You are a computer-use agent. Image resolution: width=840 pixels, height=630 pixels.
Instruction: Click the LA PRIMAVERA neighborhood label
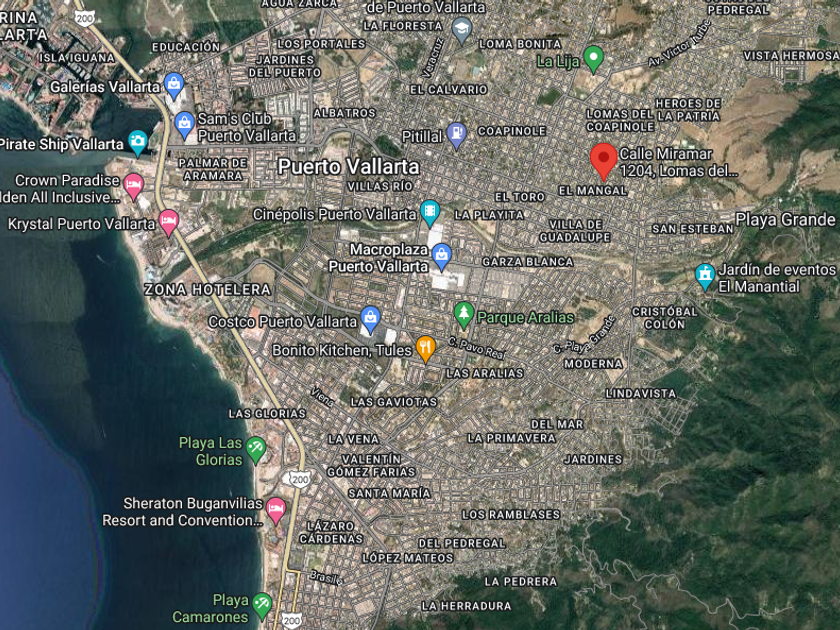(512, 438)
